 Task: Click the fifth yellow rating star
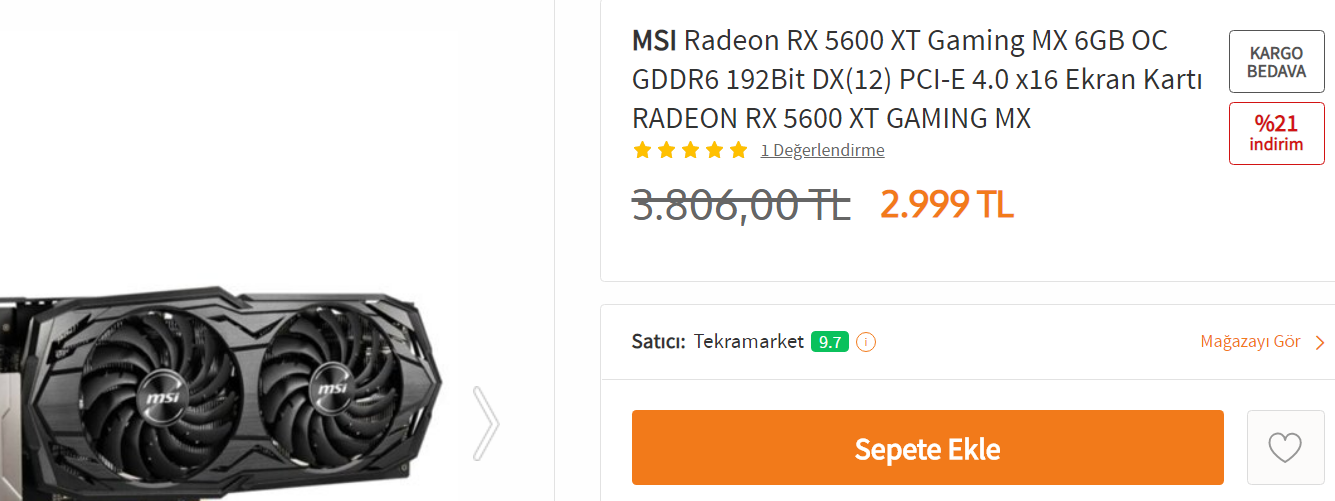pyautogui.click(x=738, y=150)
